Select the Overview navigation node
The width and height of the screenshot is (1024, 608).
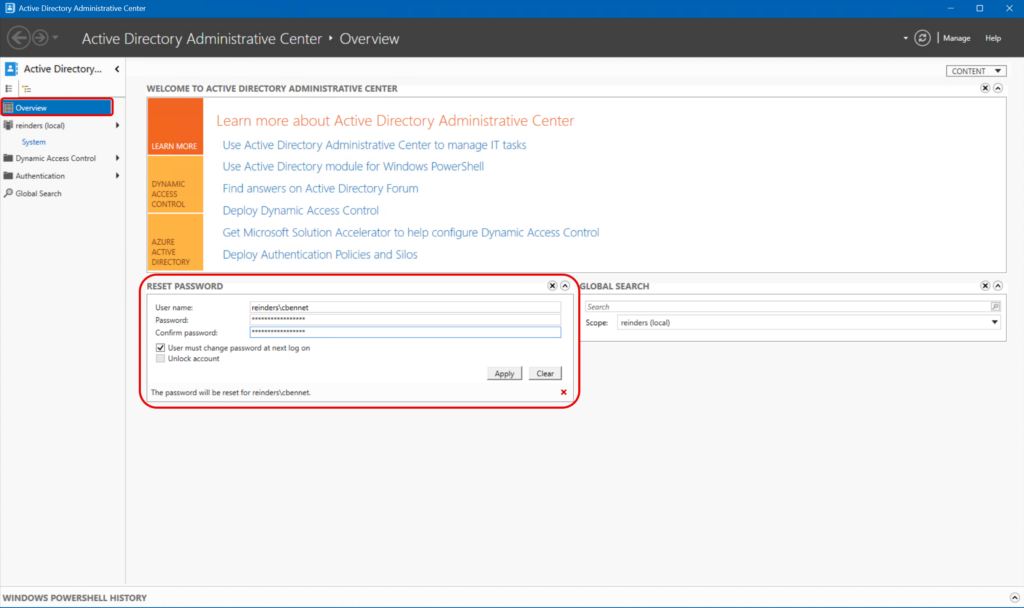(57, 107)
